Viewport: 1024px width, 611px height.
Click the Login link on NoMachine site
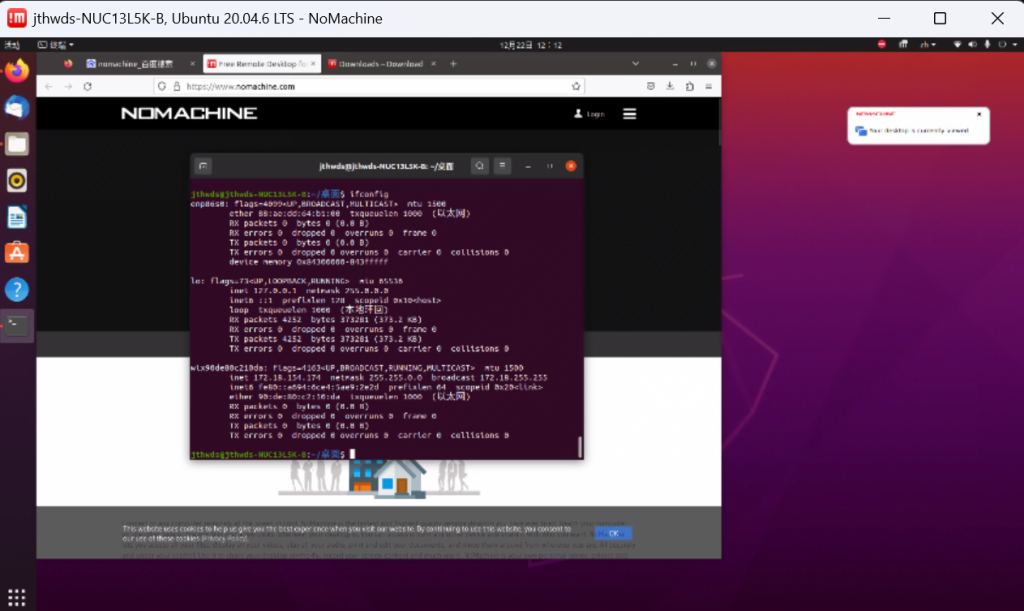[590, 114]
